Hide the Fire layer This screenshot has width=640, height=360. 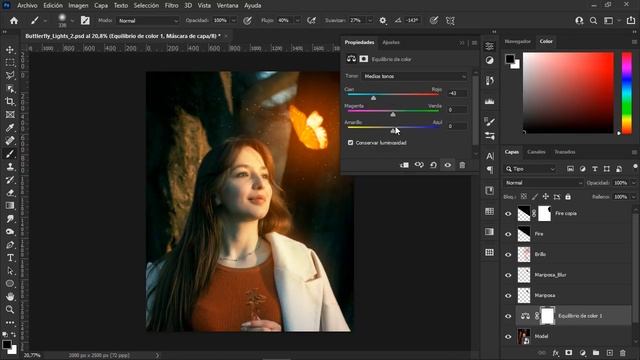tap(508, 234)
